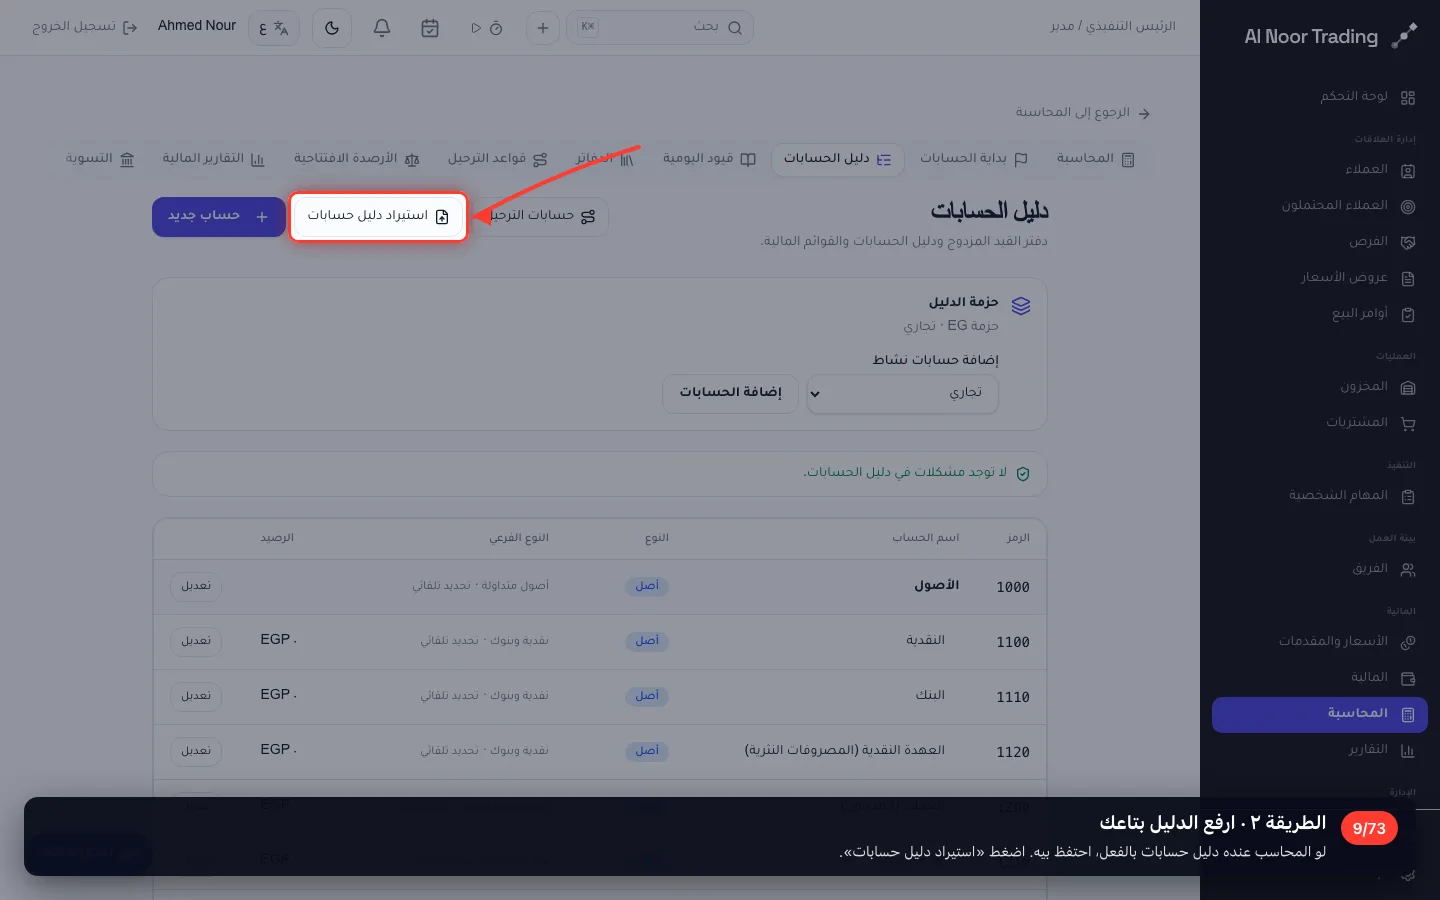
Task: Open العملاء in sidebar
Action: pos(1320,170)
